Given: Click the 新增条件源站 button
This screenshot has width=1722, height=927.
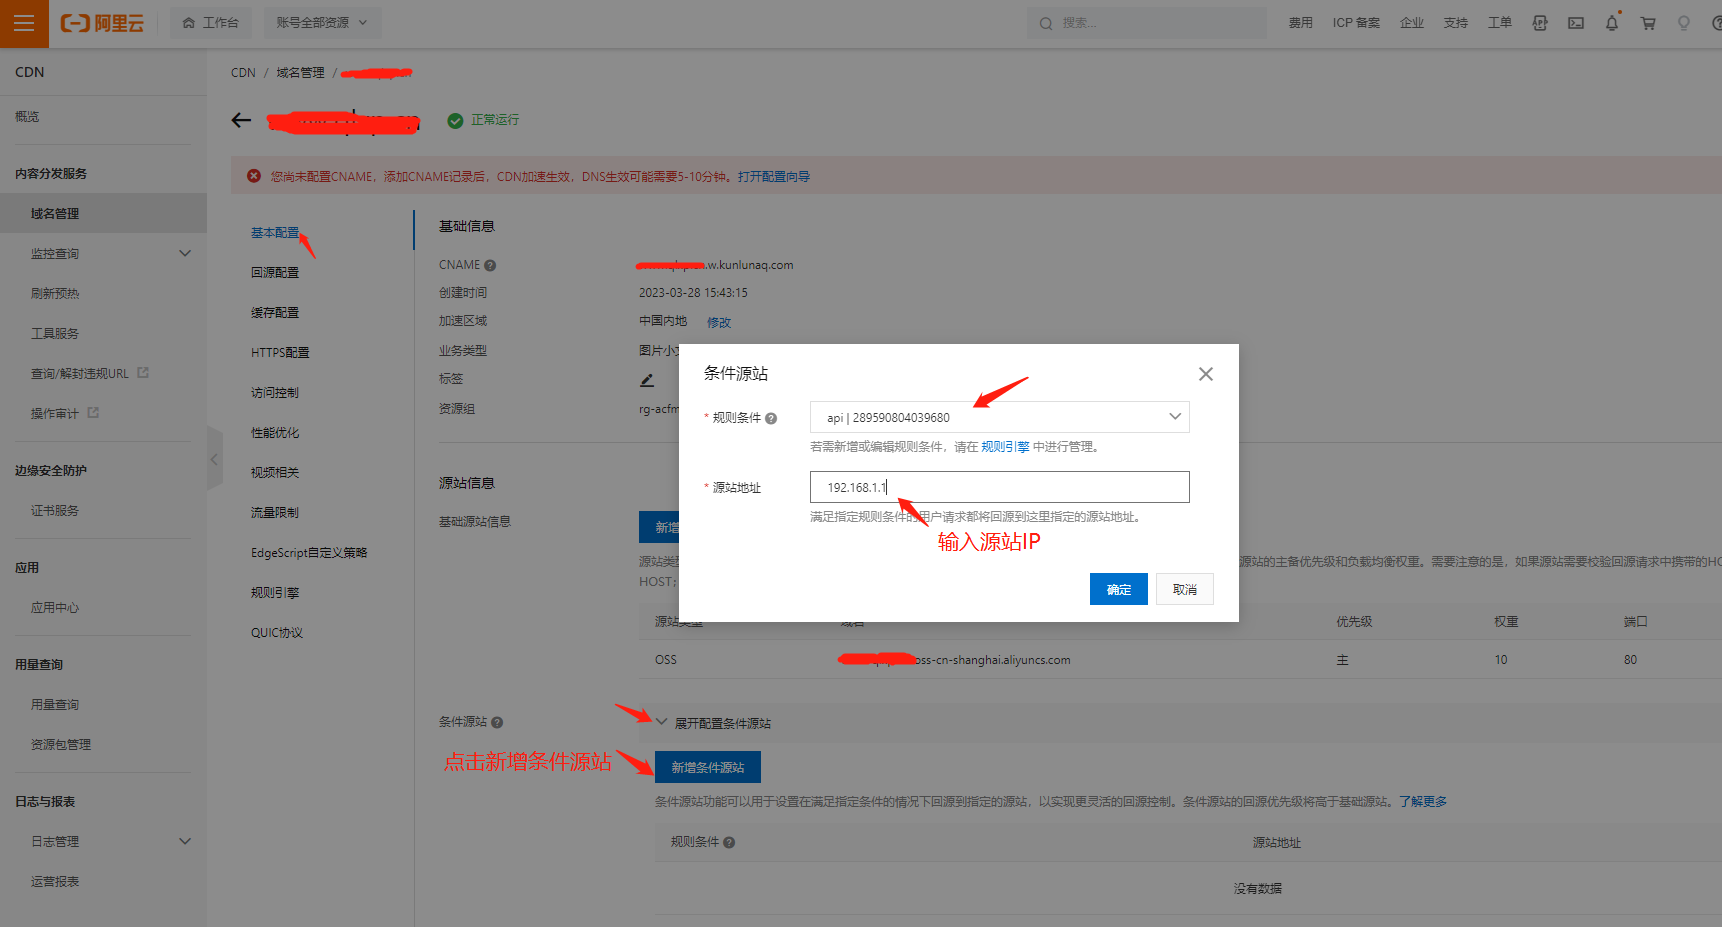Looking at the screenshot, I should (708, 767).
